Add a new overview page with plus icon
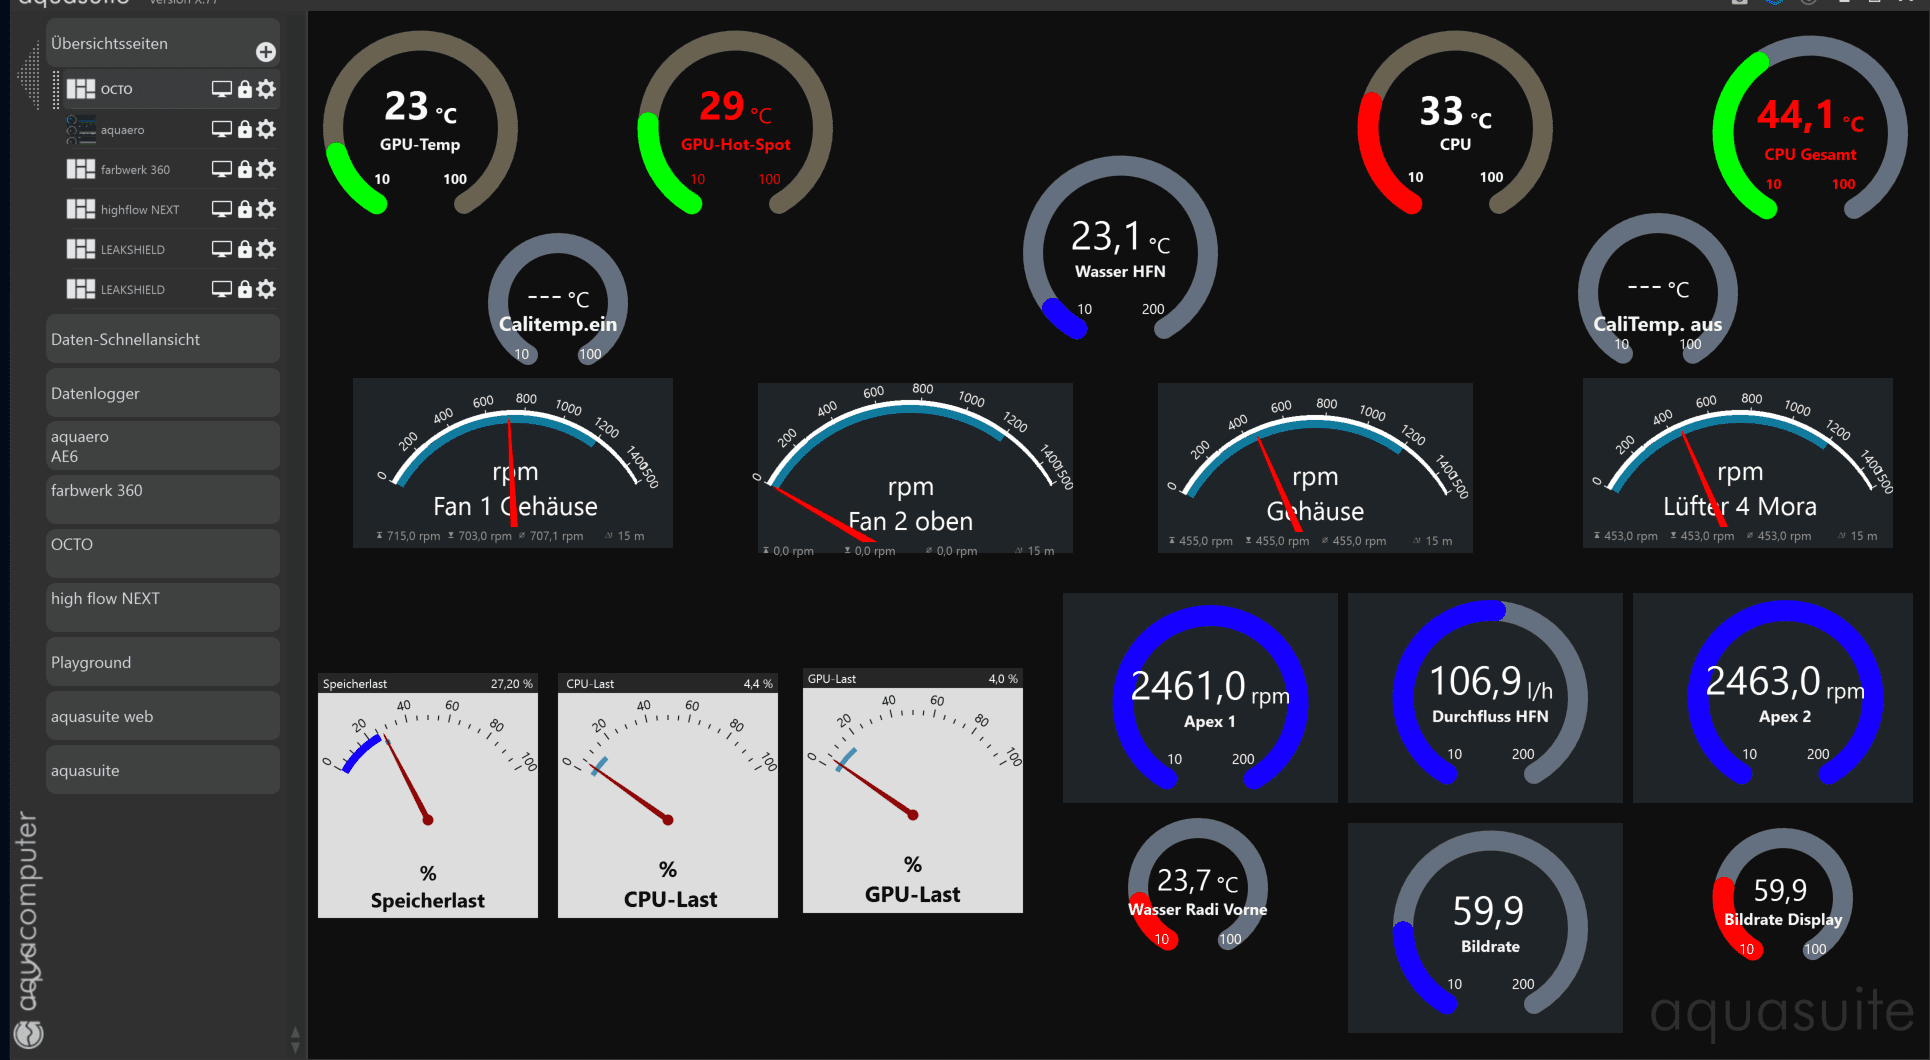Viewport: 1930px width, 1060px height. pyautogui.click(x=266, y=52)
